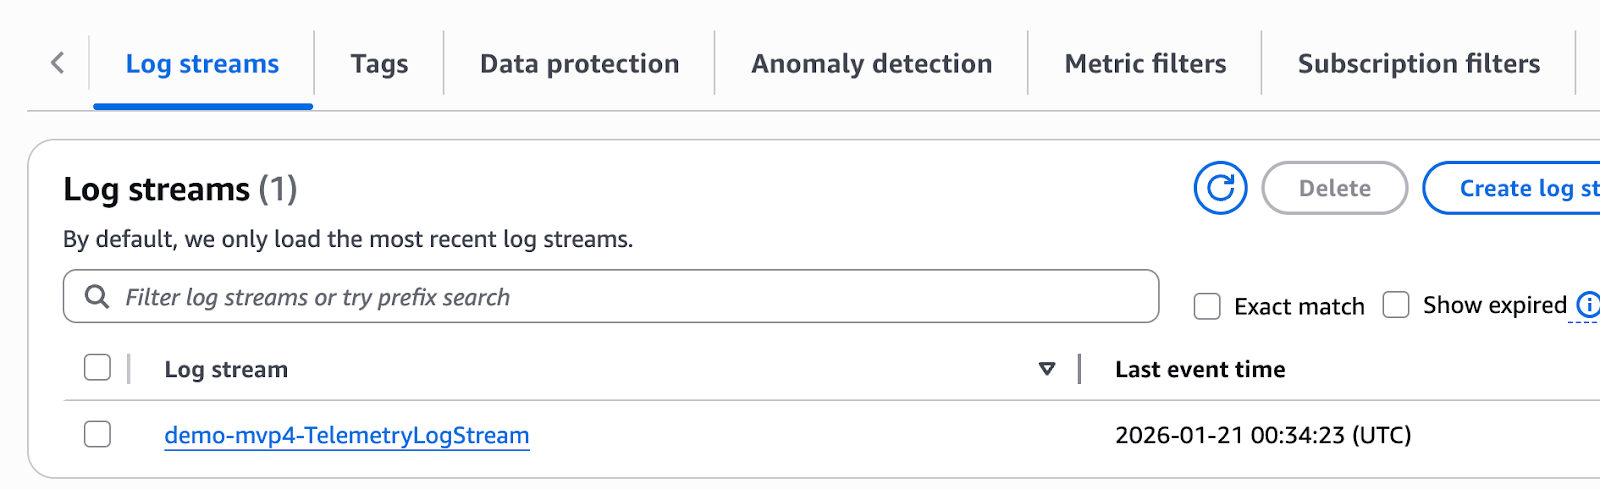The image size is (1600, 489).
Task: Go to Metric filters tab
Action: 1145,64
